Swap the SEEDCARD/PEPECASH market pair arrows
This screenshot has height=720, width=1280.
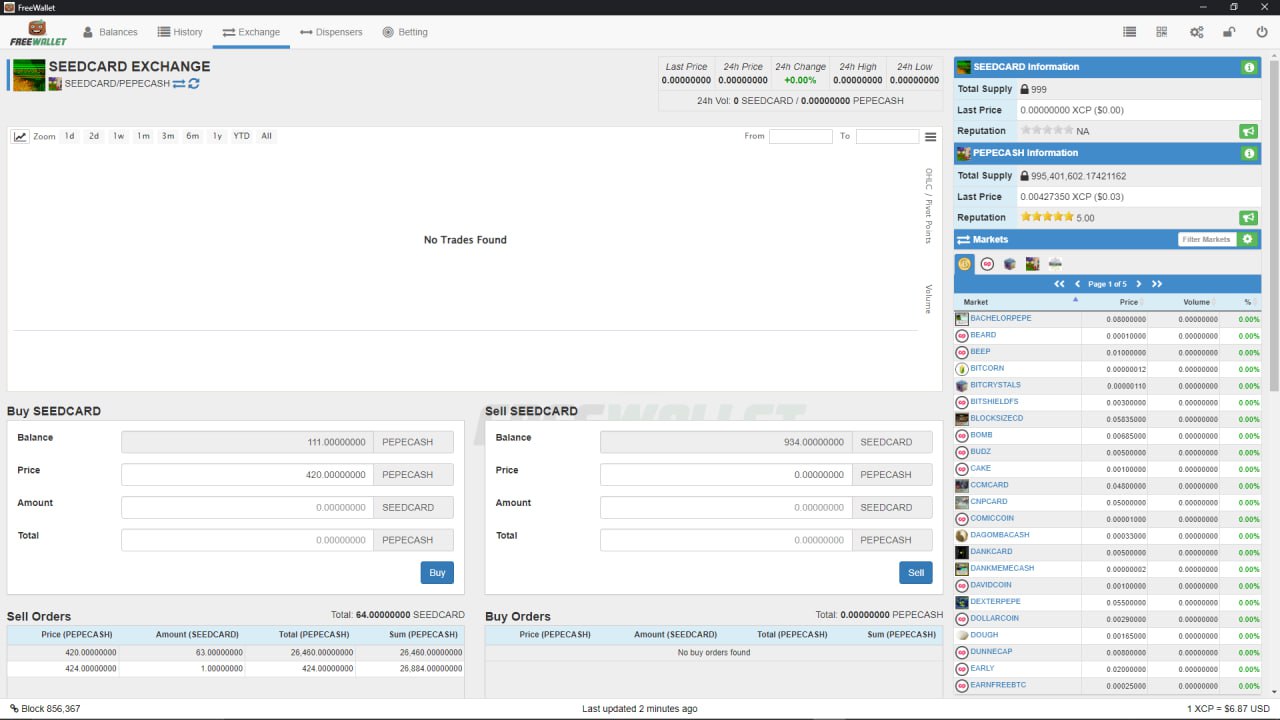pos(179,84)
